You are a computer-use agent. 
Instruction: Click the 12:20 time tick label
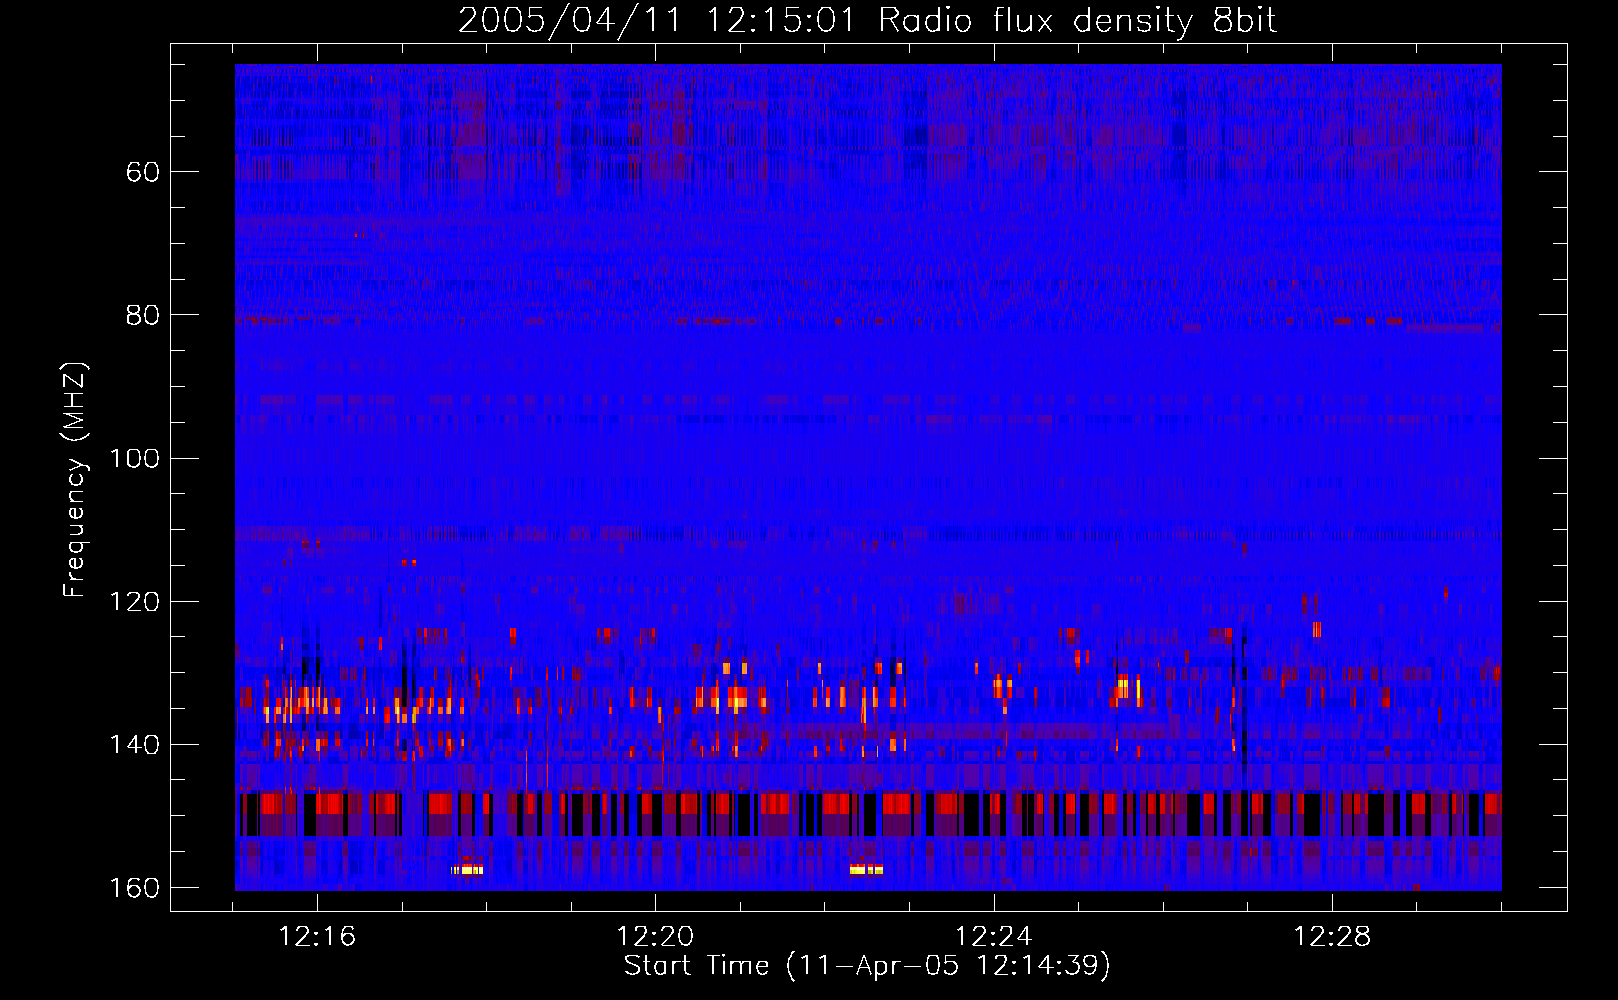pos(655,937)
